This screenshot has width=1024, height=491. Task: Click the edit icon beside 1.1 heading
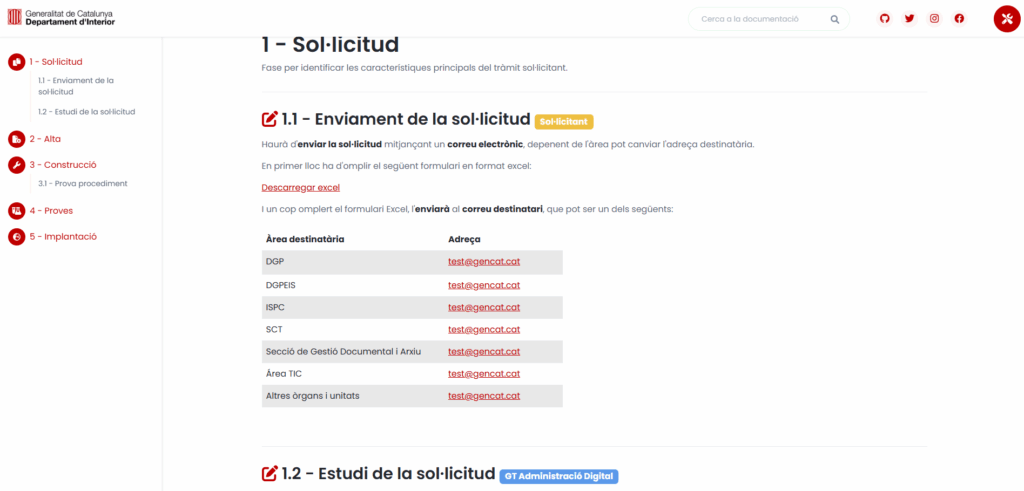[x=270, y=120]
